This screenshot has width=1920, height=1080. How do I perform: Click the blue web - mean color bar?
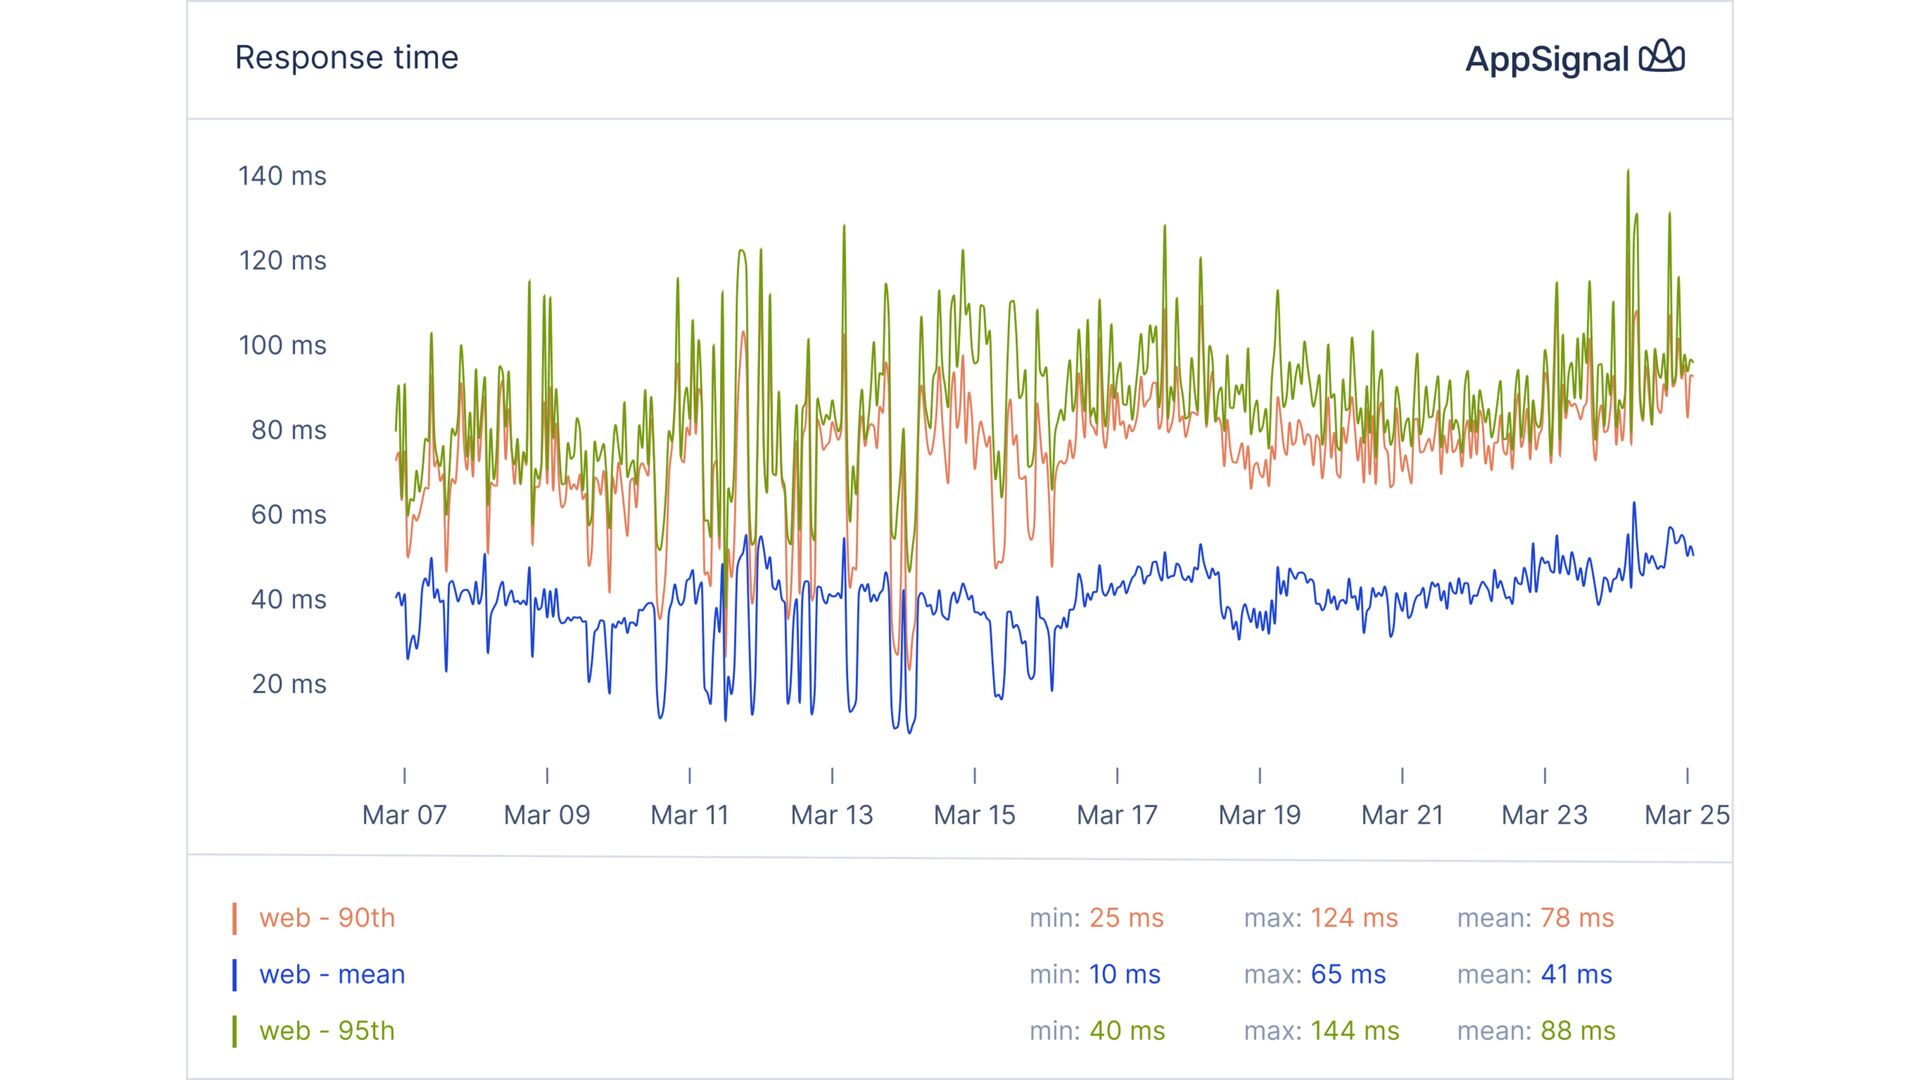(234, 975)
